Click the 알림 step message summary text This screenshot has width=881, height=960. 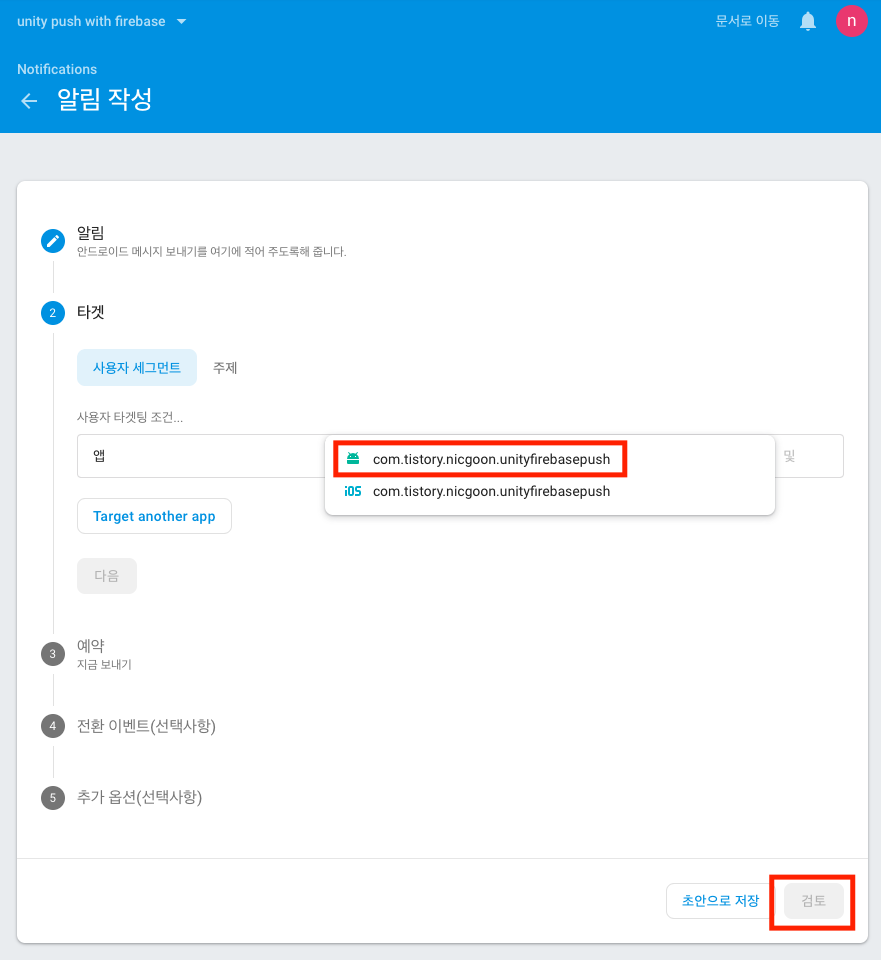212,252
